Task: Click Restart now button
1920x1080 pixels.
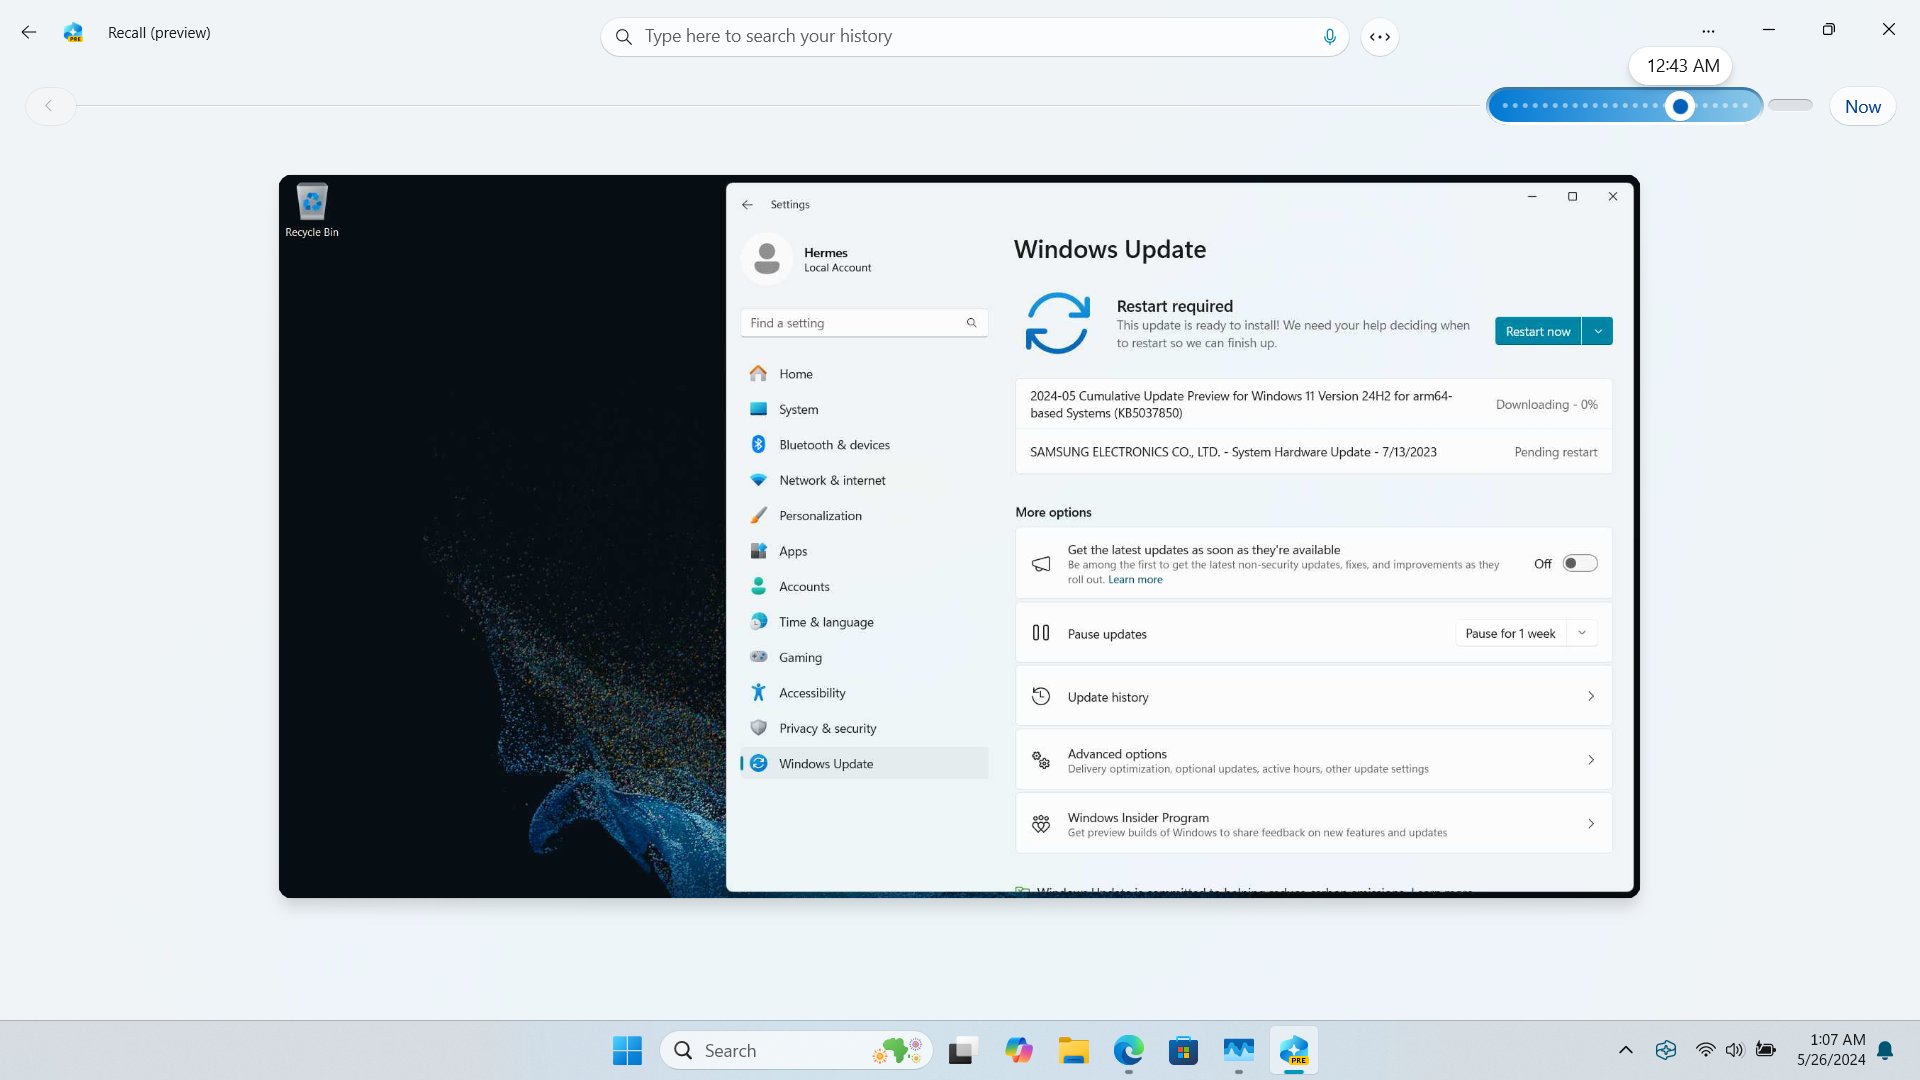Action: point(1539,331)
